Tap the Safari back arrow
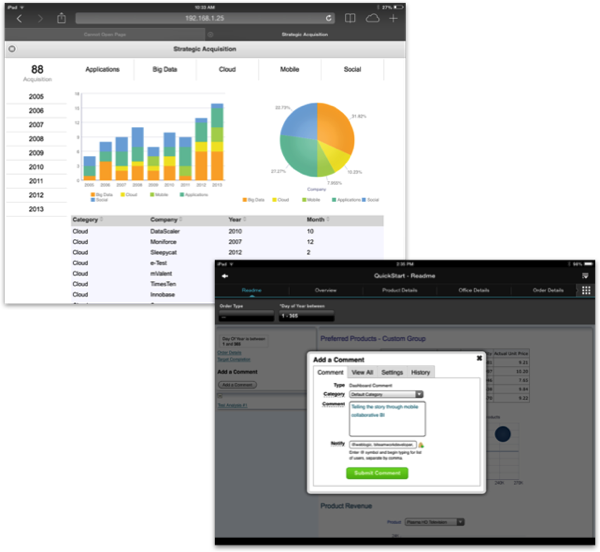 click(19, 18)
